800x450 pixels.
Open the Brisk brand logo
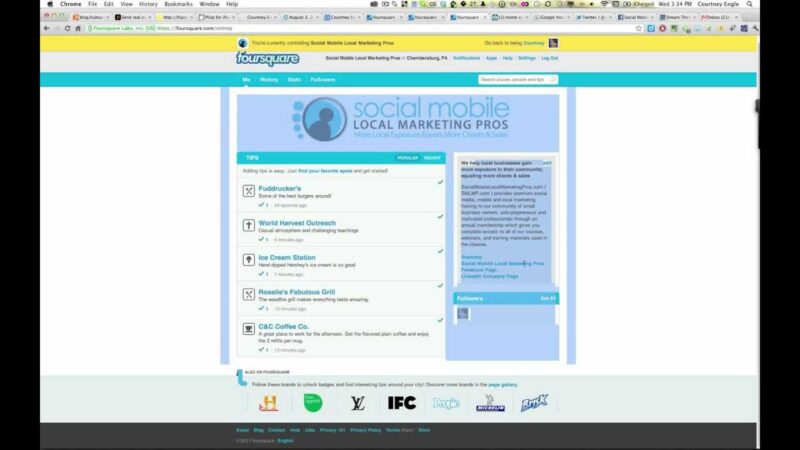point(534,403)
